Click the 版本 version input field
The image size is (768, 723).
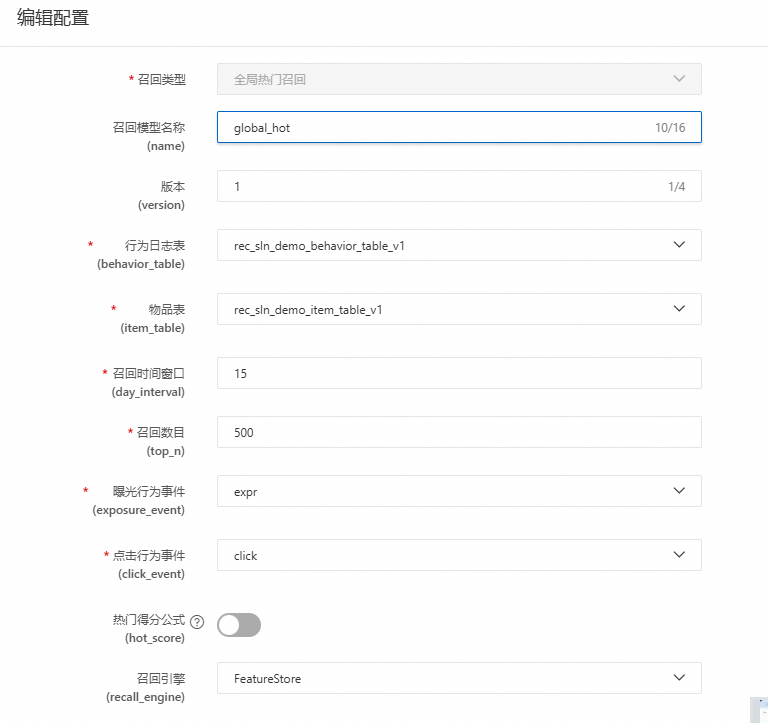[x=459, y=186]
